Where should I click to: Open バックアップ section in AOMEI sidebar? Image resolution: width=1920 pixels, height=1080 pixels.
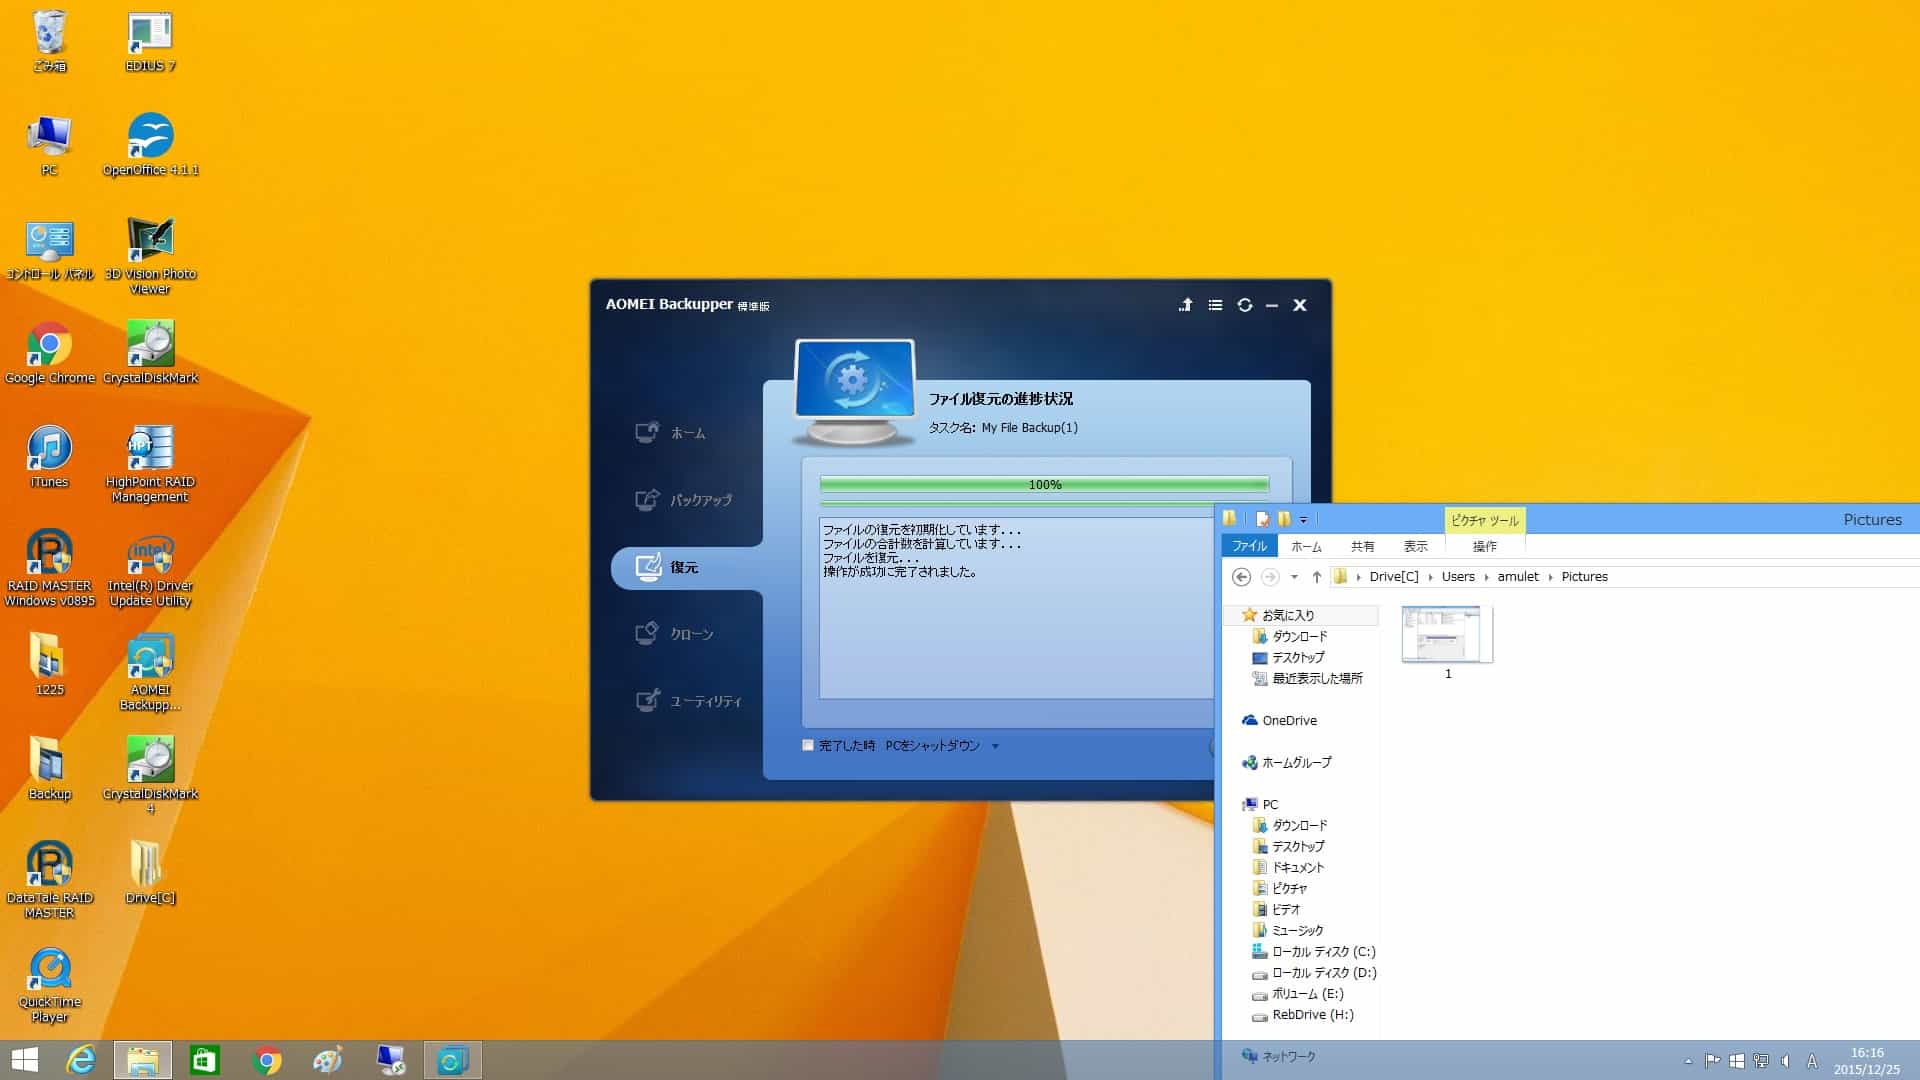point(684,500)
